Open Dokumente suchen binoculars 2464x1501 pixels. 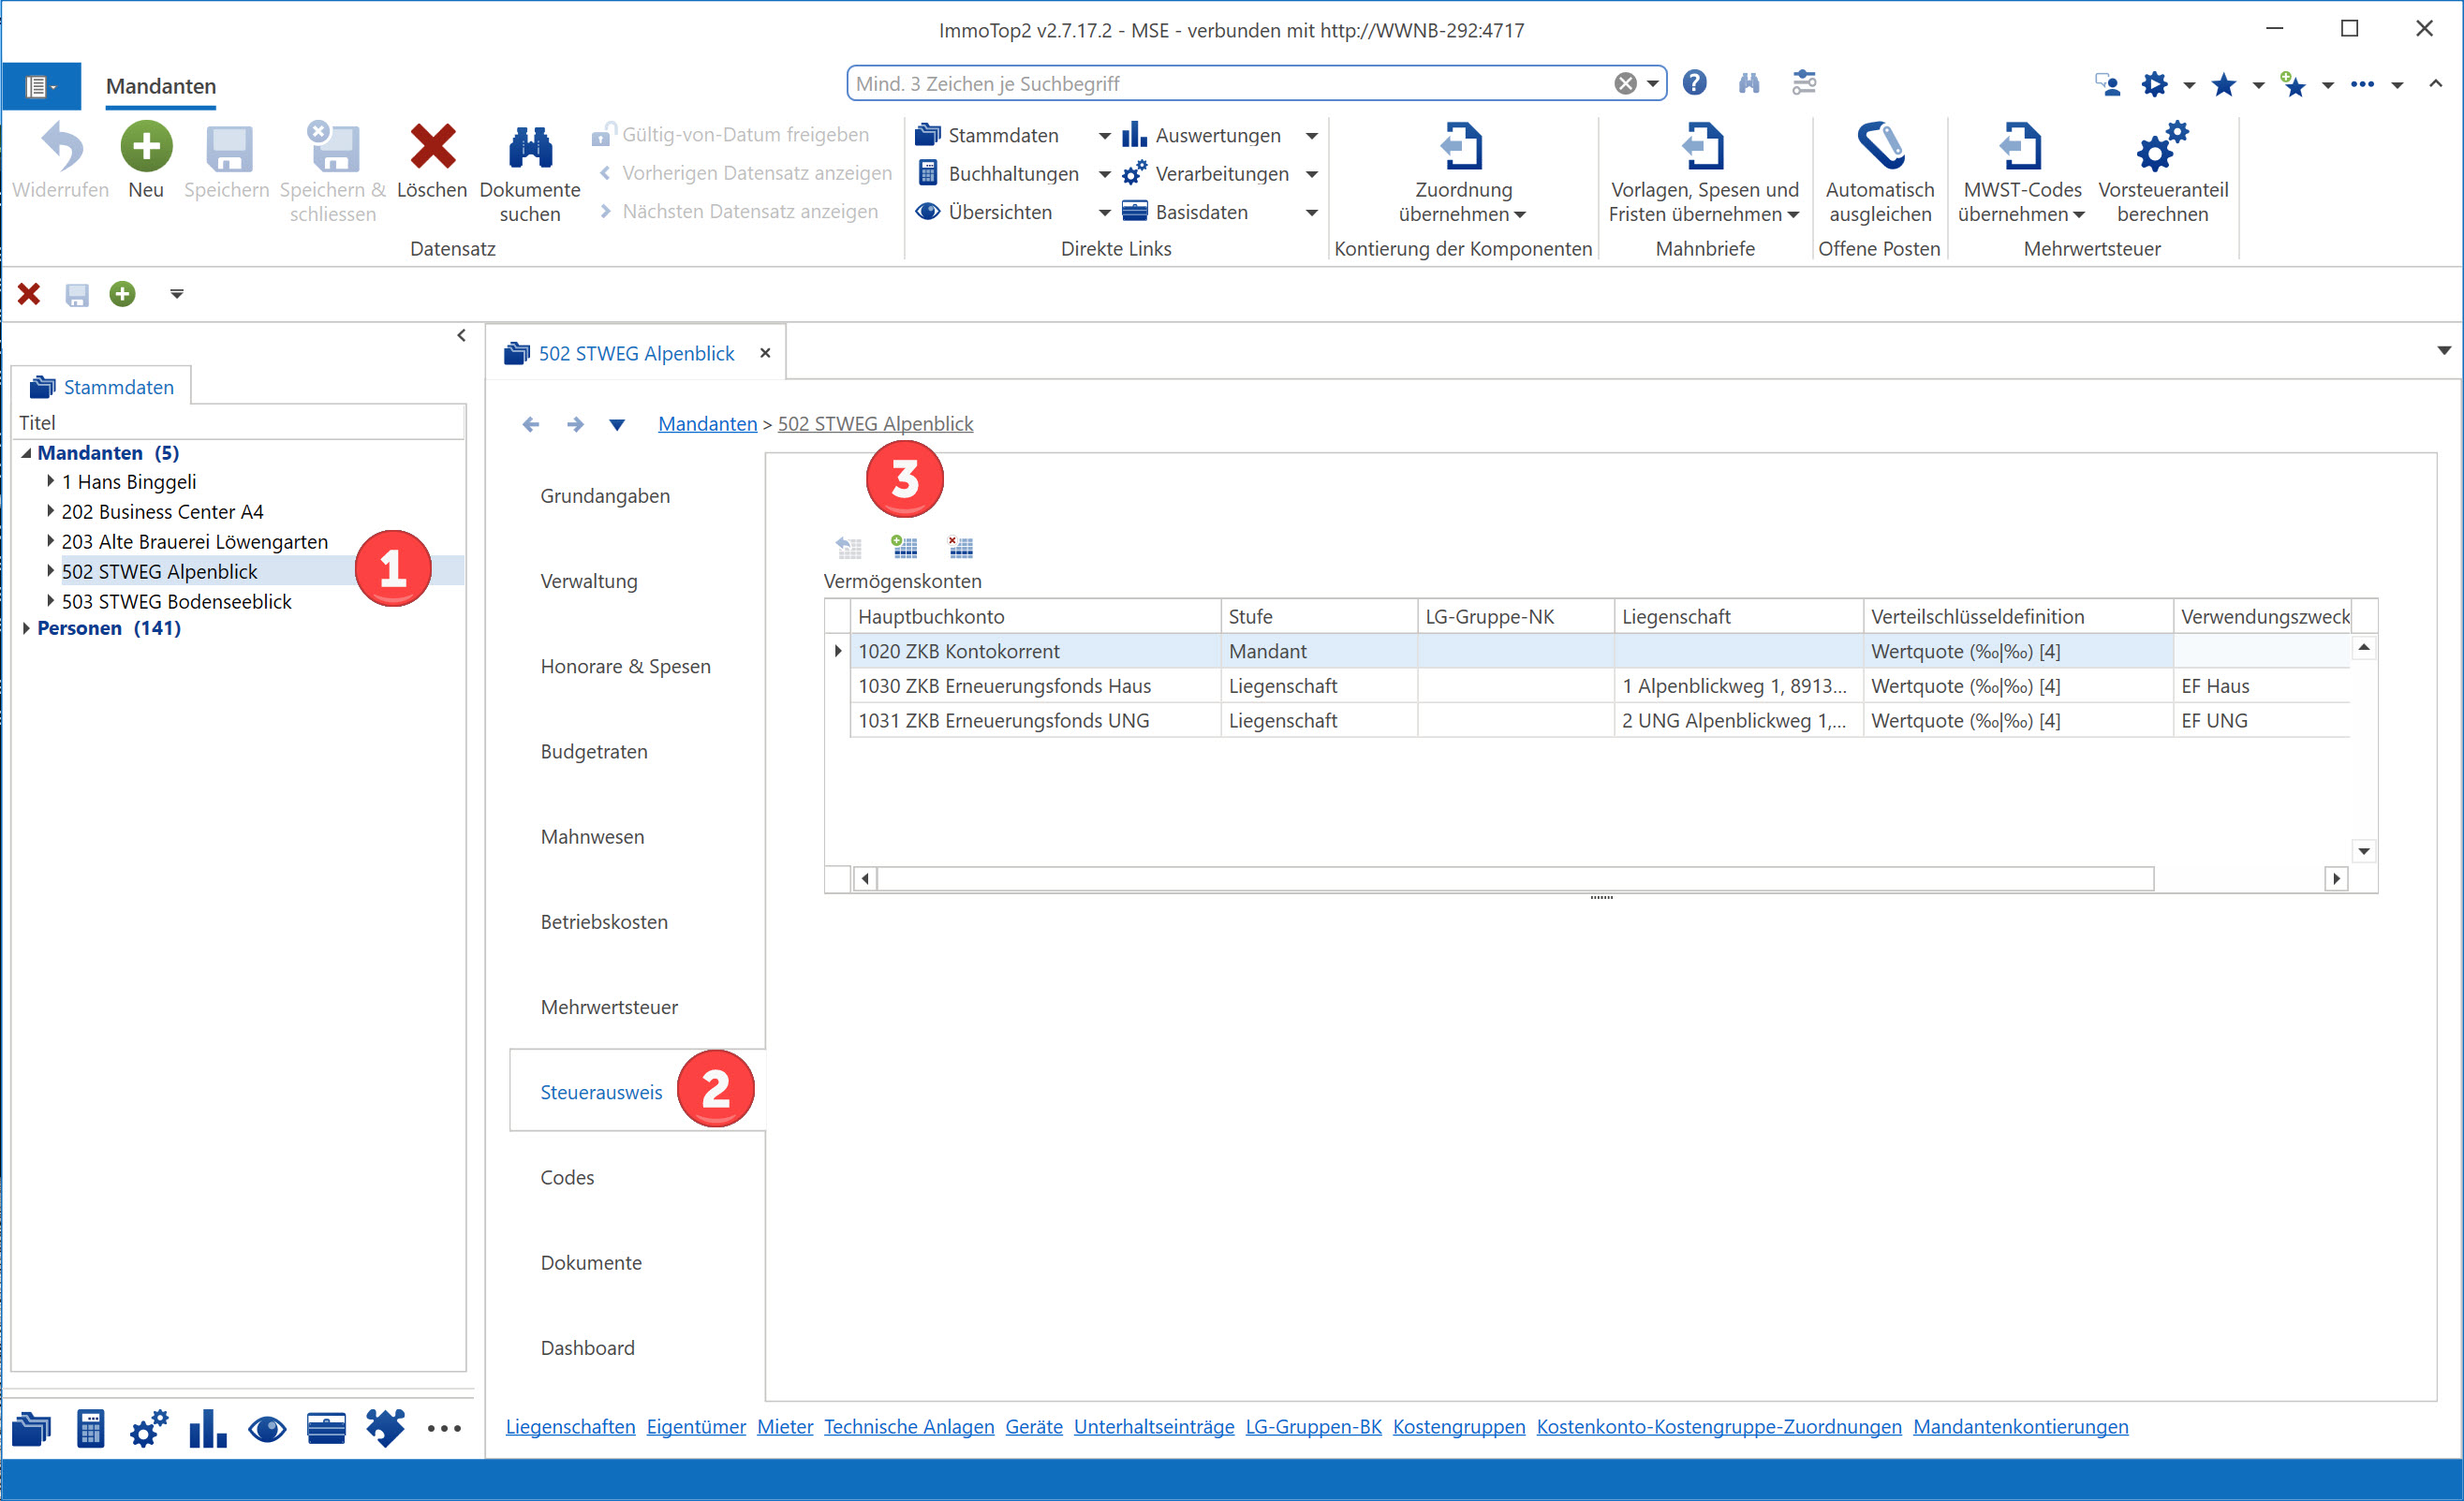tap(530, 148)
